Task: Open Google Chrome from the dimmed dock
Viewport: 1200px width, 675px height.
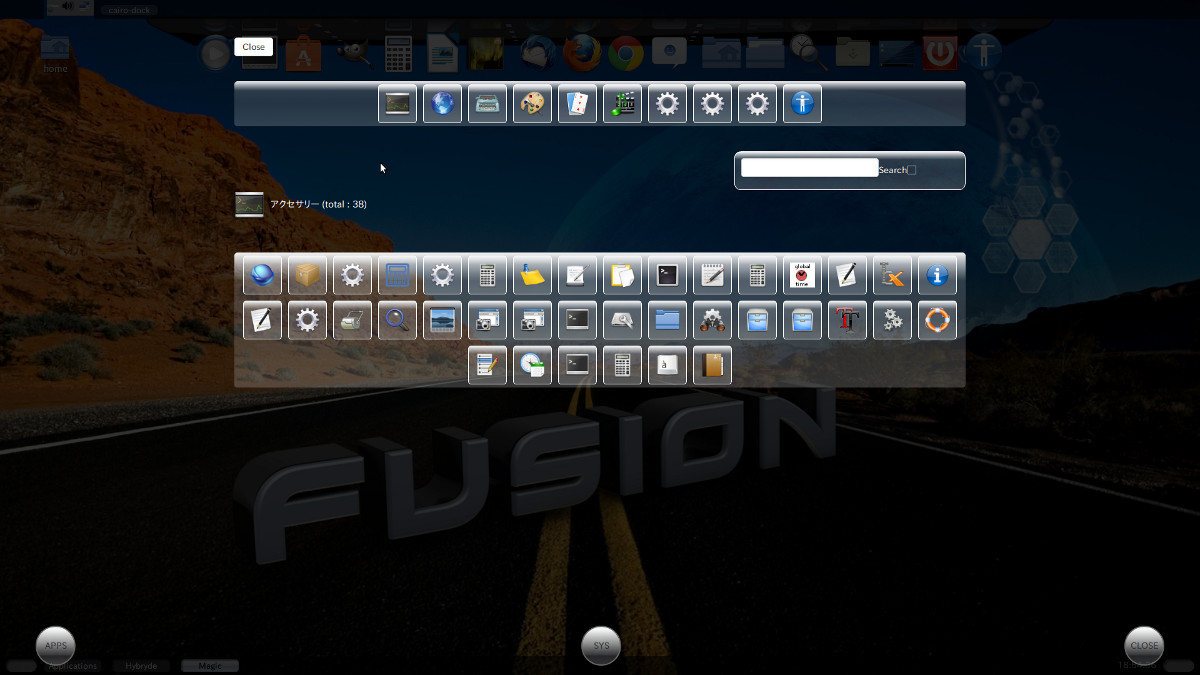Action: [626, 52]
